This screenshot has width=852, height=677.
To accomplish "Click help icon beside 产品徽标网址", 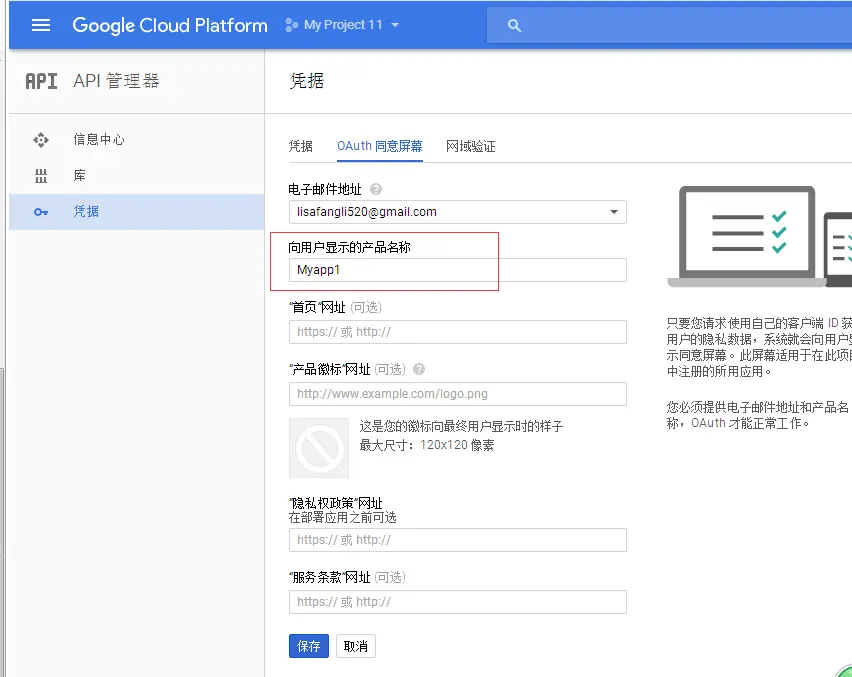I will click(x=418, y=369).
